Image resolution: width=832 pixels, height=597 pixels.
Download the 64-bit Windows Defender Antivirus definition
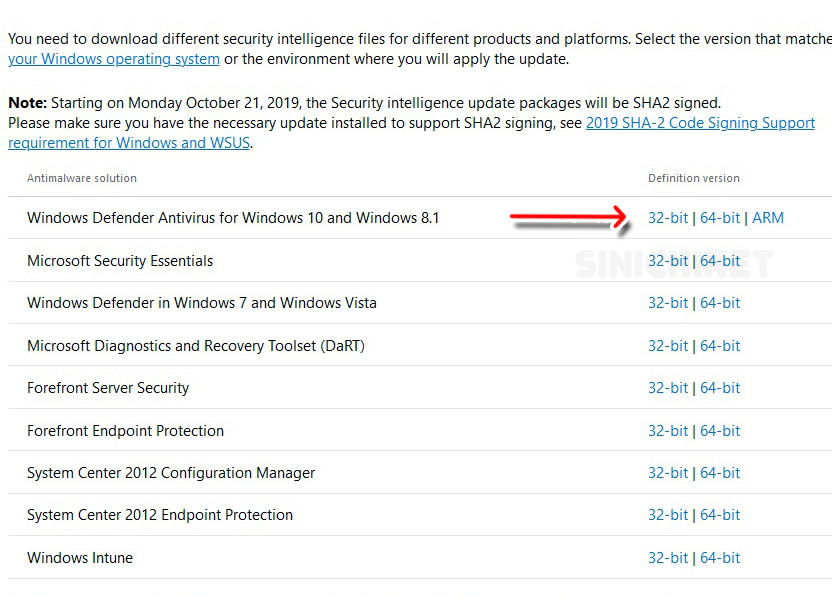[x=720, y=218]
